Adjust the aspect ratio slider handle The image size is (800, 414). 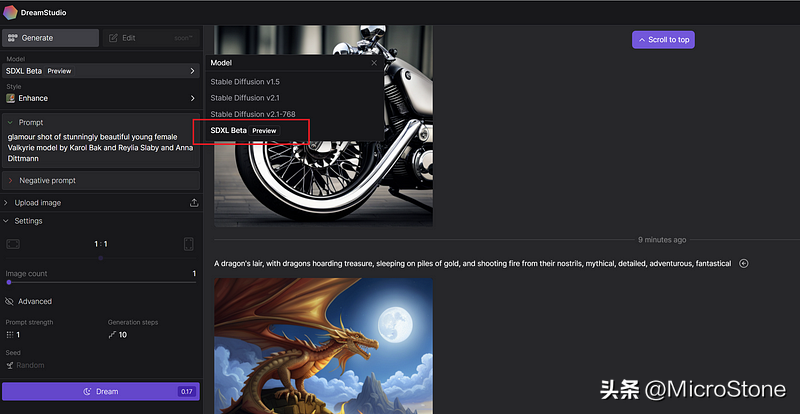point(101,258)
